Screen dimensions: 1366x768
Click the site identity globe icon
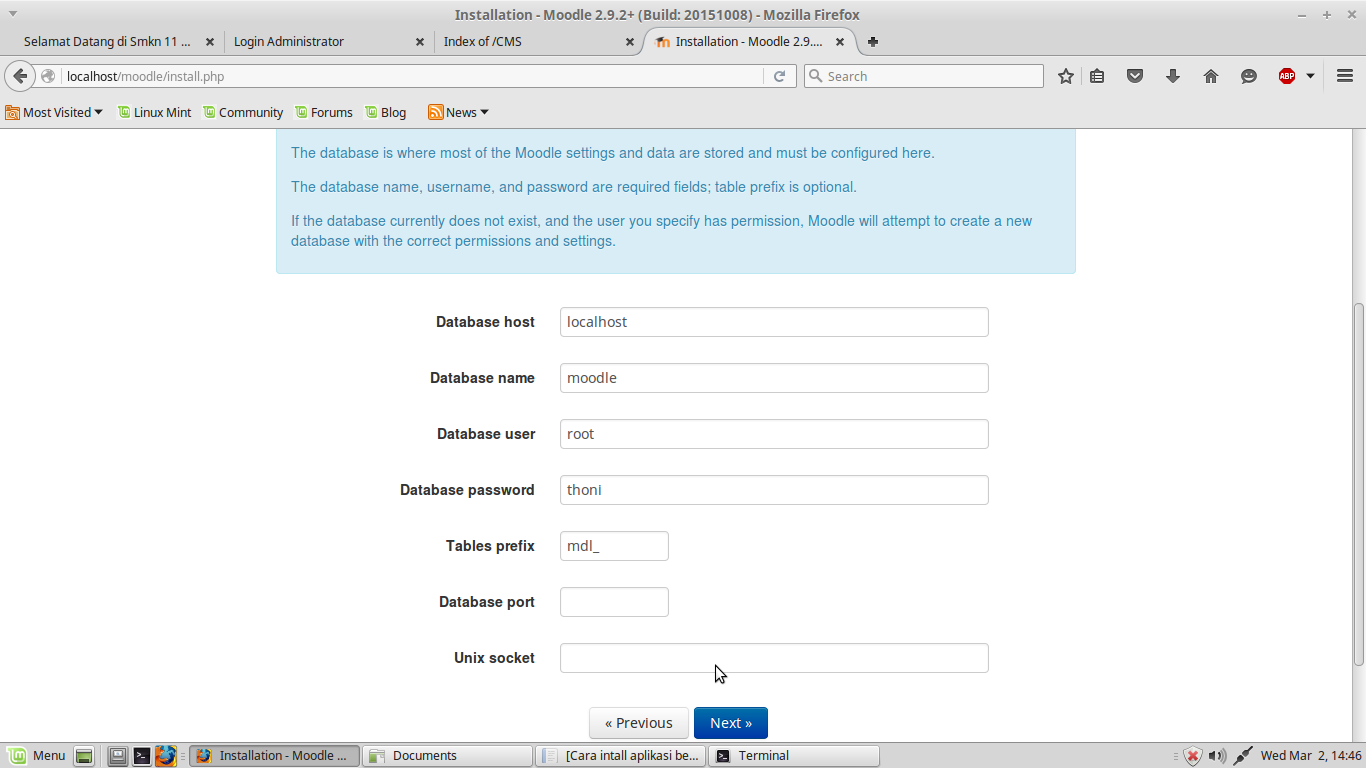(48, 76)
